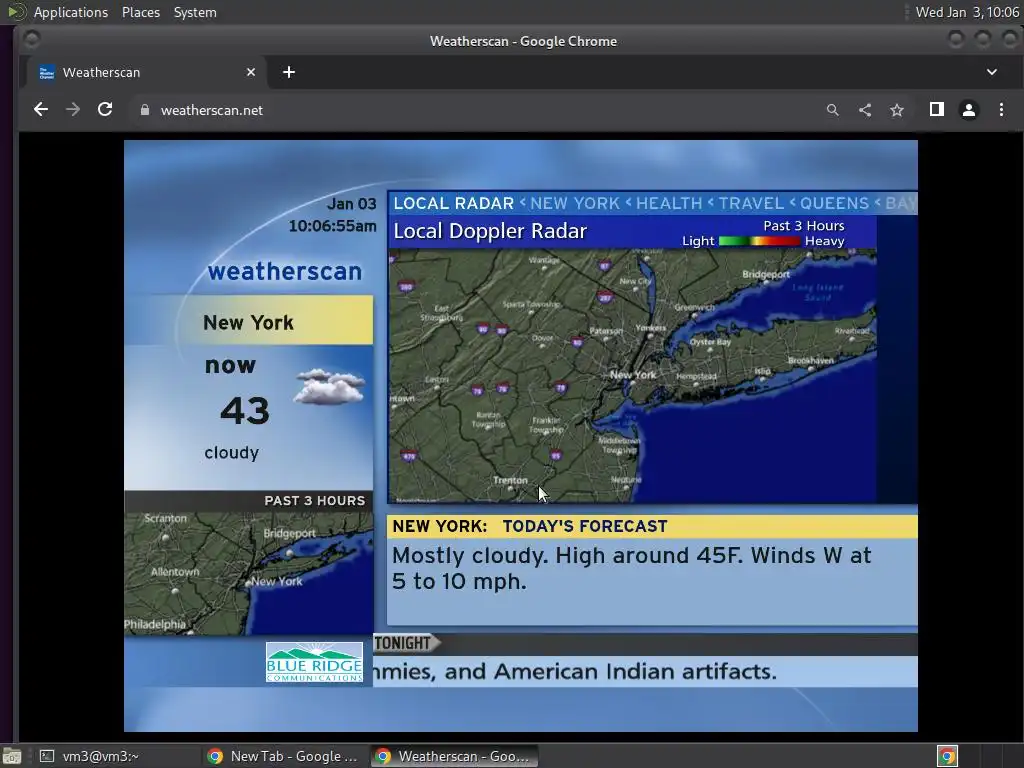The image size is (1024, 768).
Task: Select the Weatherscan browser tab
Action: [147, 72]
